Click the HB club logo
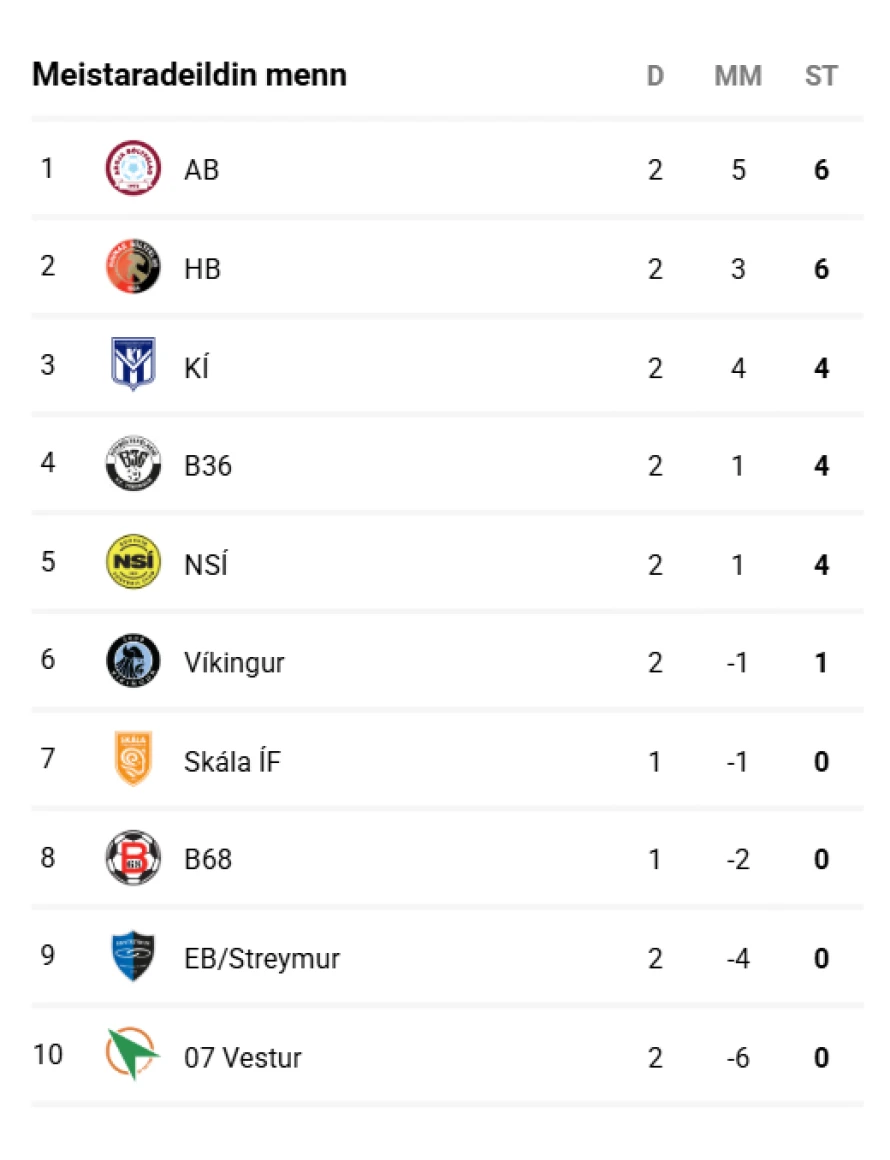The height and width of the screenshot is (1160, 890). [133, 268]
